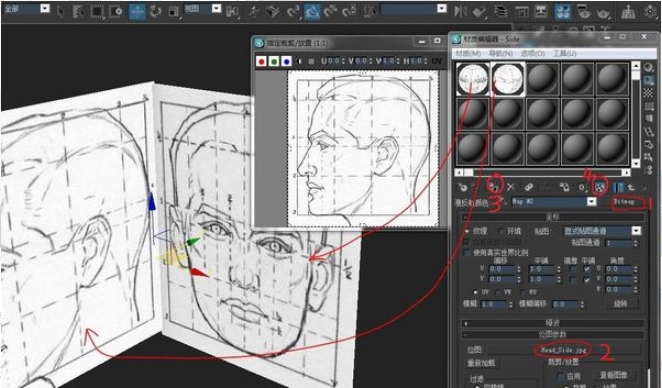Click the Align tool in main toolbar

tap(479, 11)
